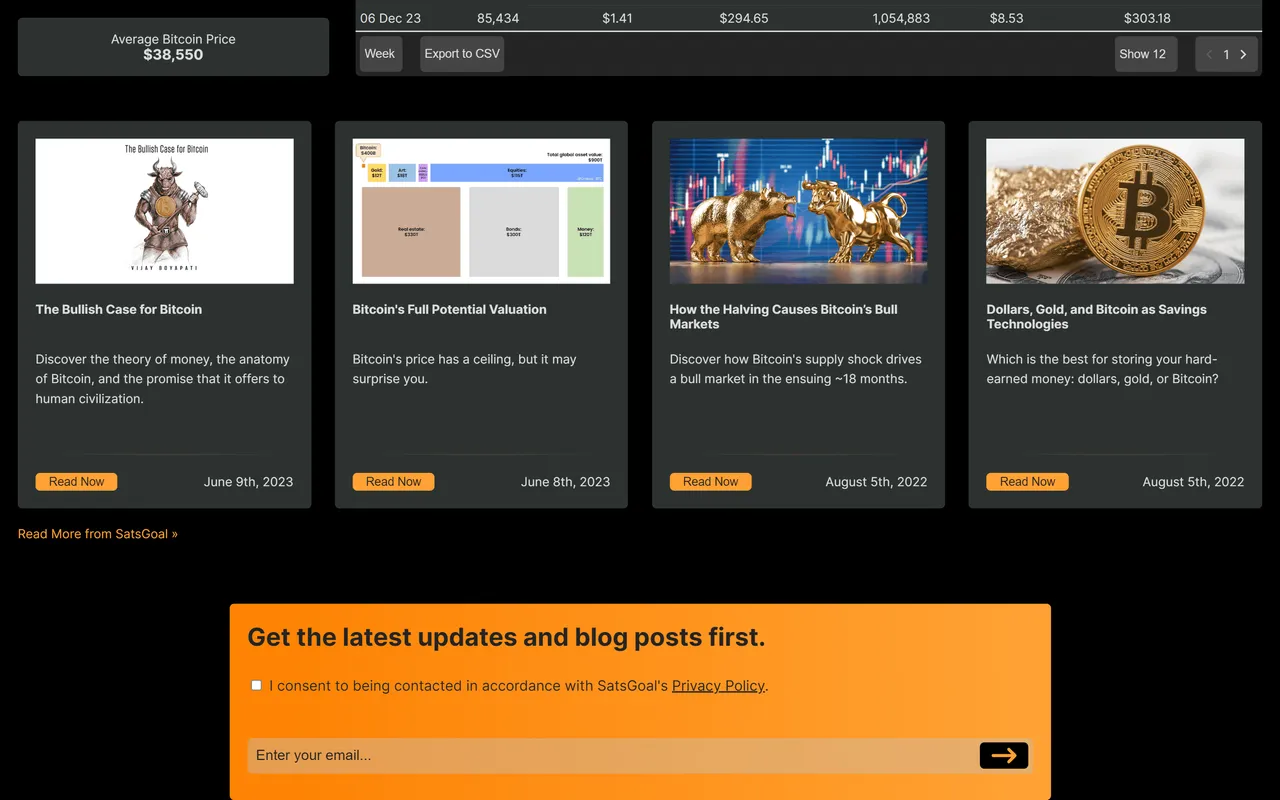The height and width of the screenshot is (800, 1280).
Task: Open the Week interval selector
Action: pyautogui.click(x=380, y=54)
